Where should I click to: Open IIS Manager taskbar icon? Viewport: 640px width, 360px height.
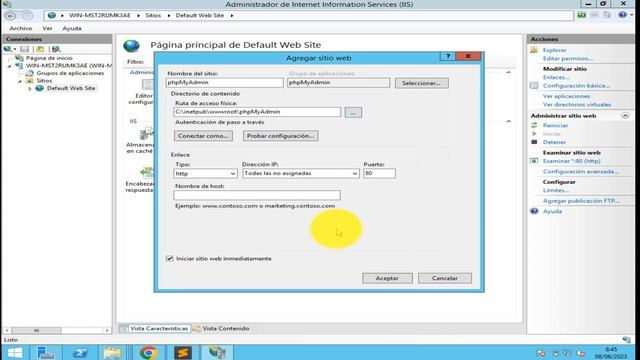pos(217,353)
